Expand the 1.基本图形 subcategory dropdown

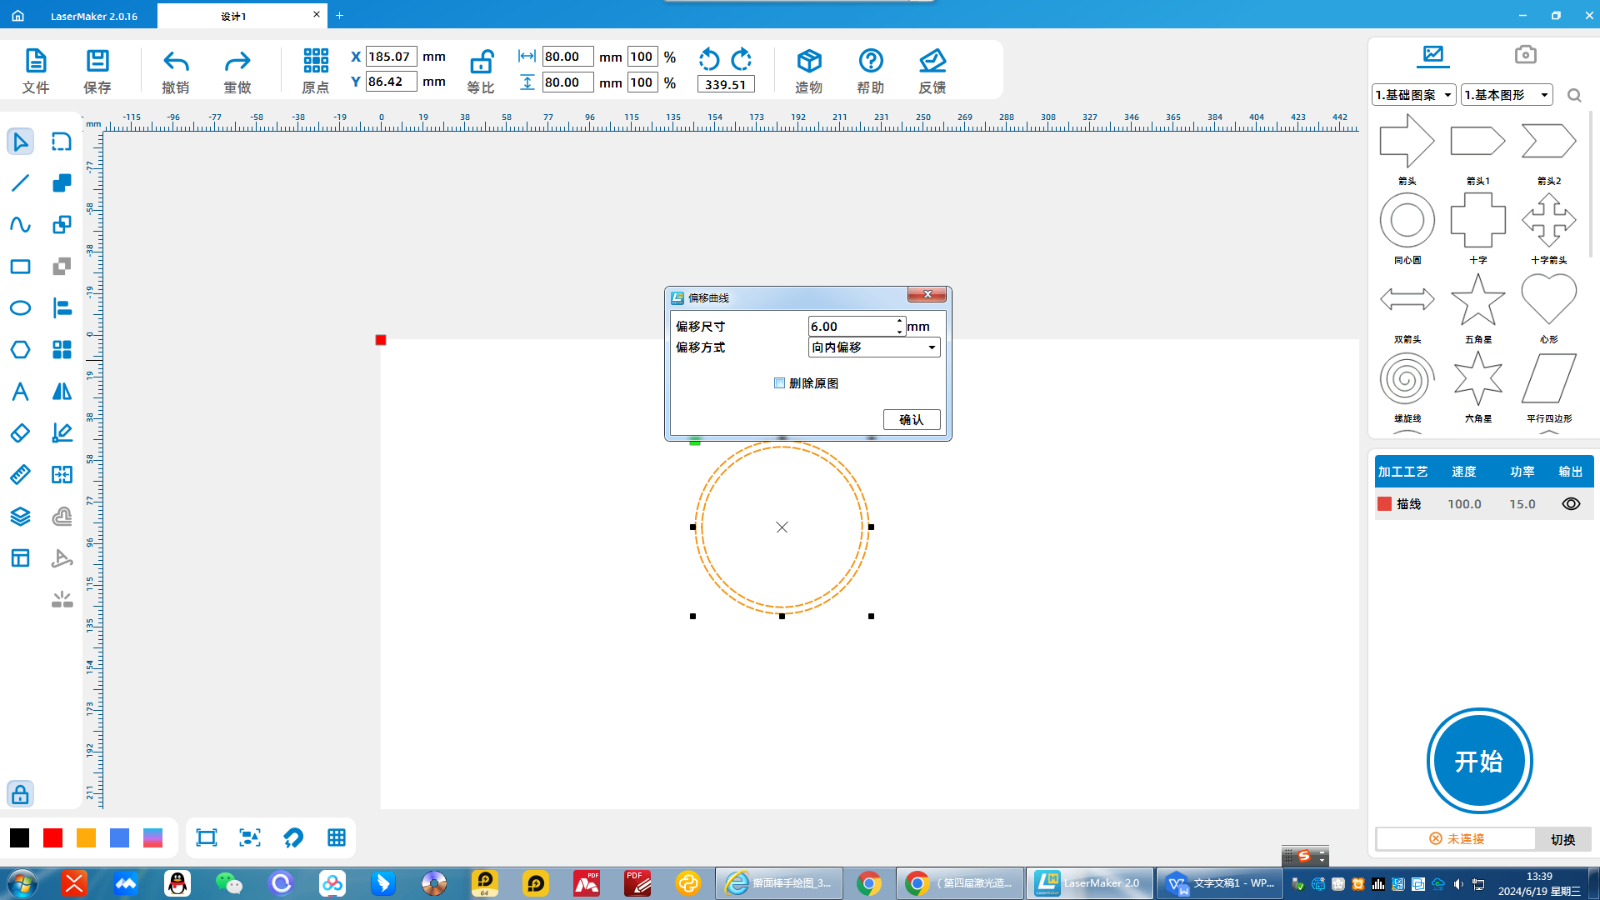(x=1506, y=95)
